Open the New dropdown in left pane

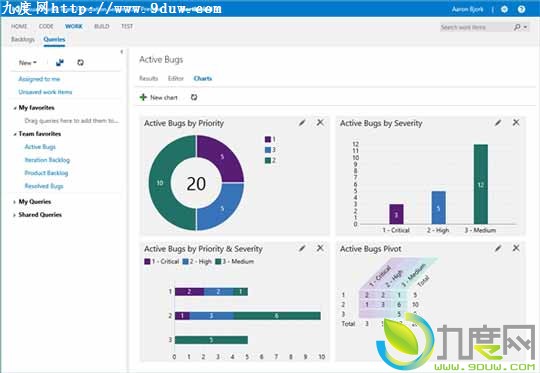pos(28,63)
